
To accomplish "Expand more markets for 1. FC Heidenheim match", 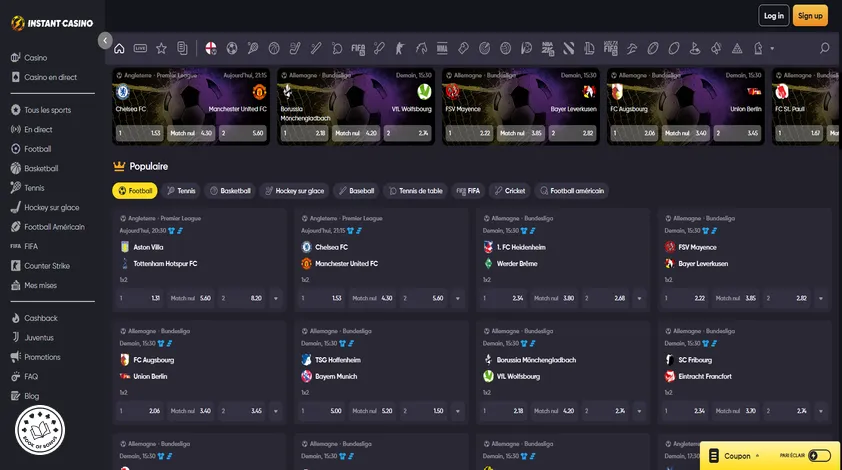I will [x=639, y=298].
